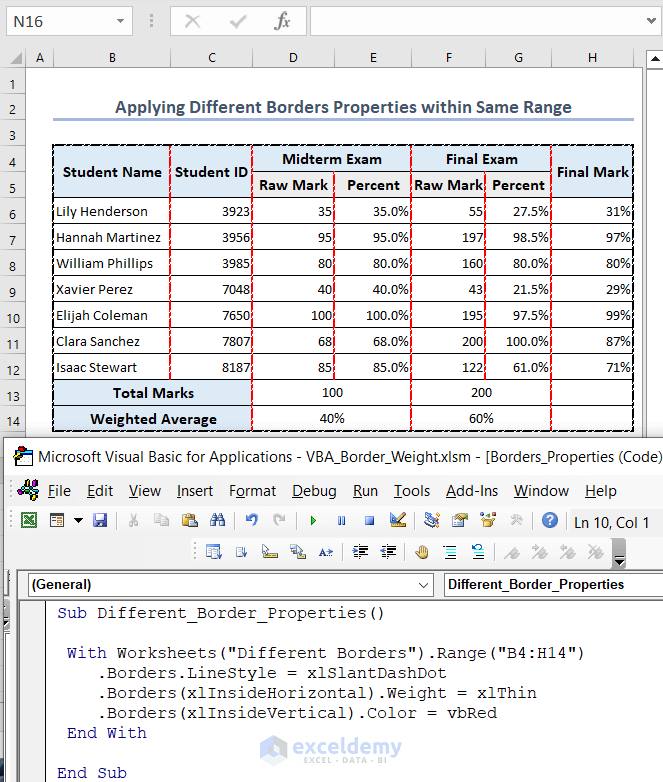Undo the last action in VBA editor

click(x=251, y=521)
